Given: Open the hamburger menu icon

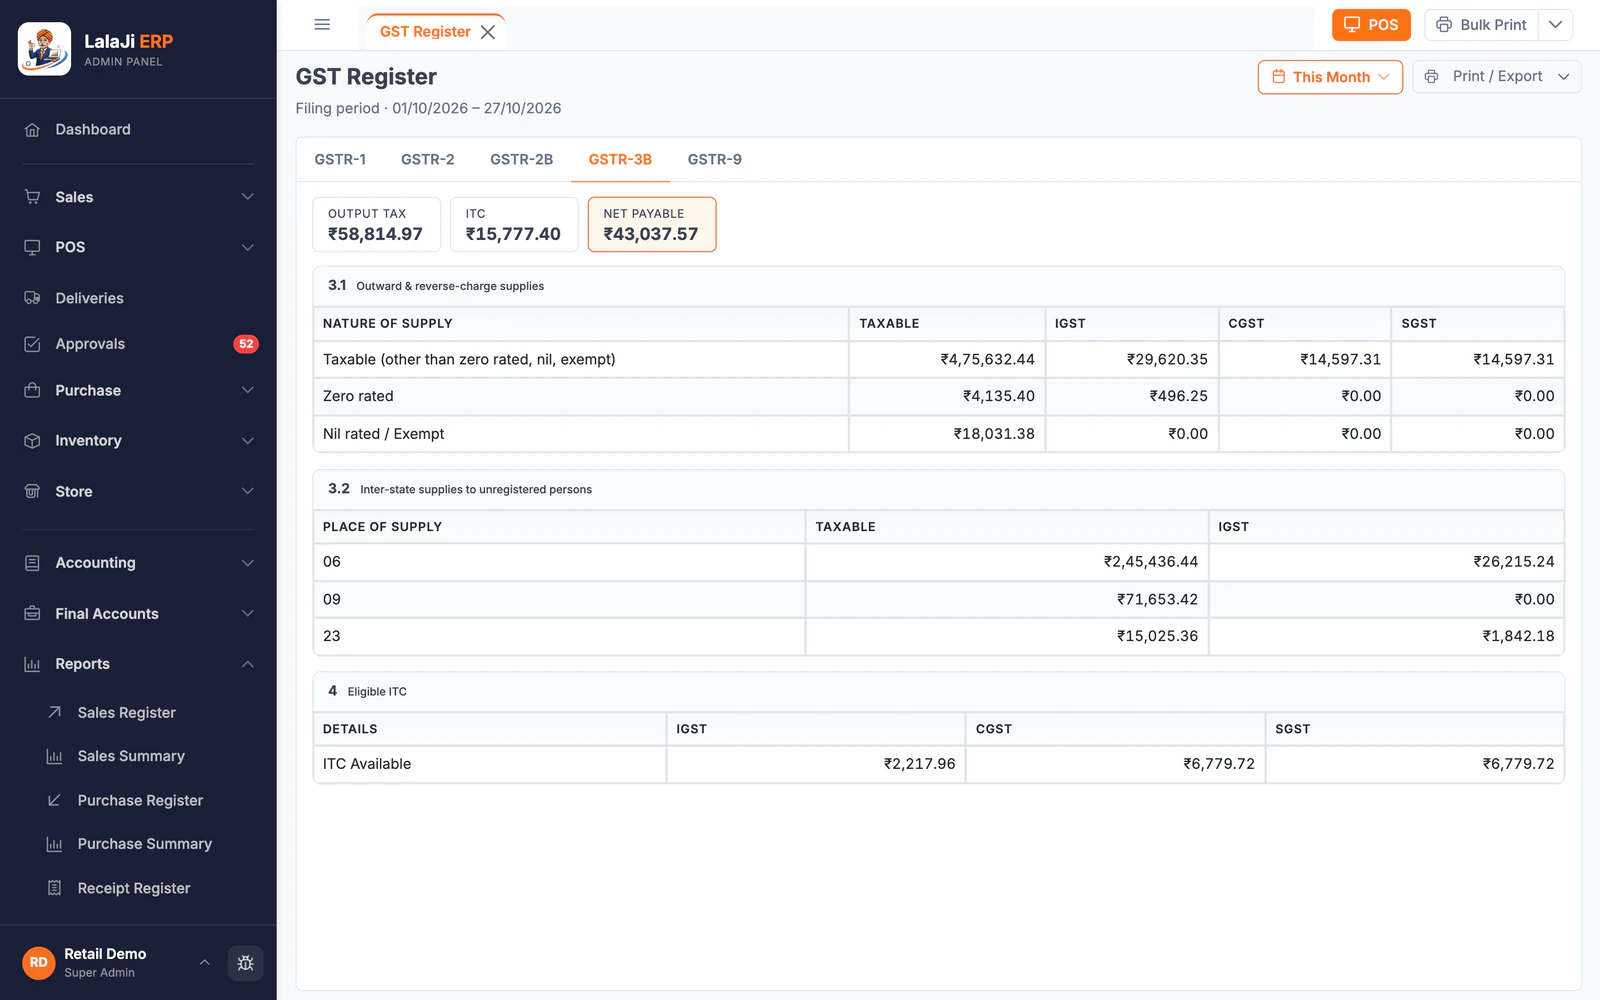Looking at the screenshot, I should click(x=322, y=25).
